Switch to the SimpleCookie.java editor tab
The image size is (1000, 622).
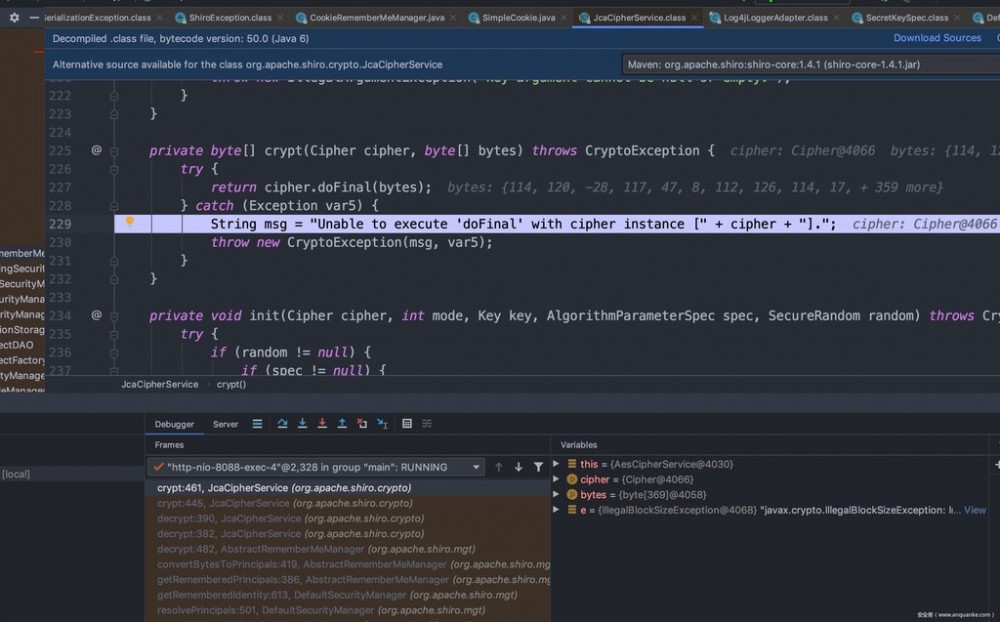coord(518,18)
